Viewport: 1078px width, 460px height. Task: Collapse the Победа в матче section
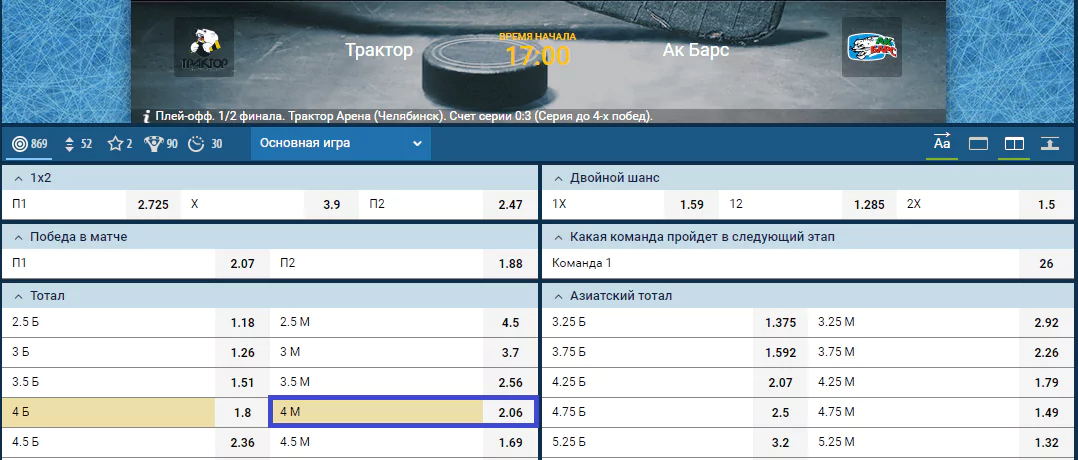pyautogui.click(x=19, y=237)
